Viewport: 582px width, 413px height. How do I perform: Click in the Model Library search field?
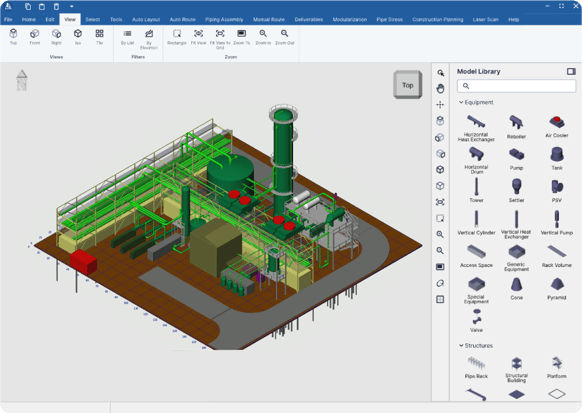(x=516, y=86)
